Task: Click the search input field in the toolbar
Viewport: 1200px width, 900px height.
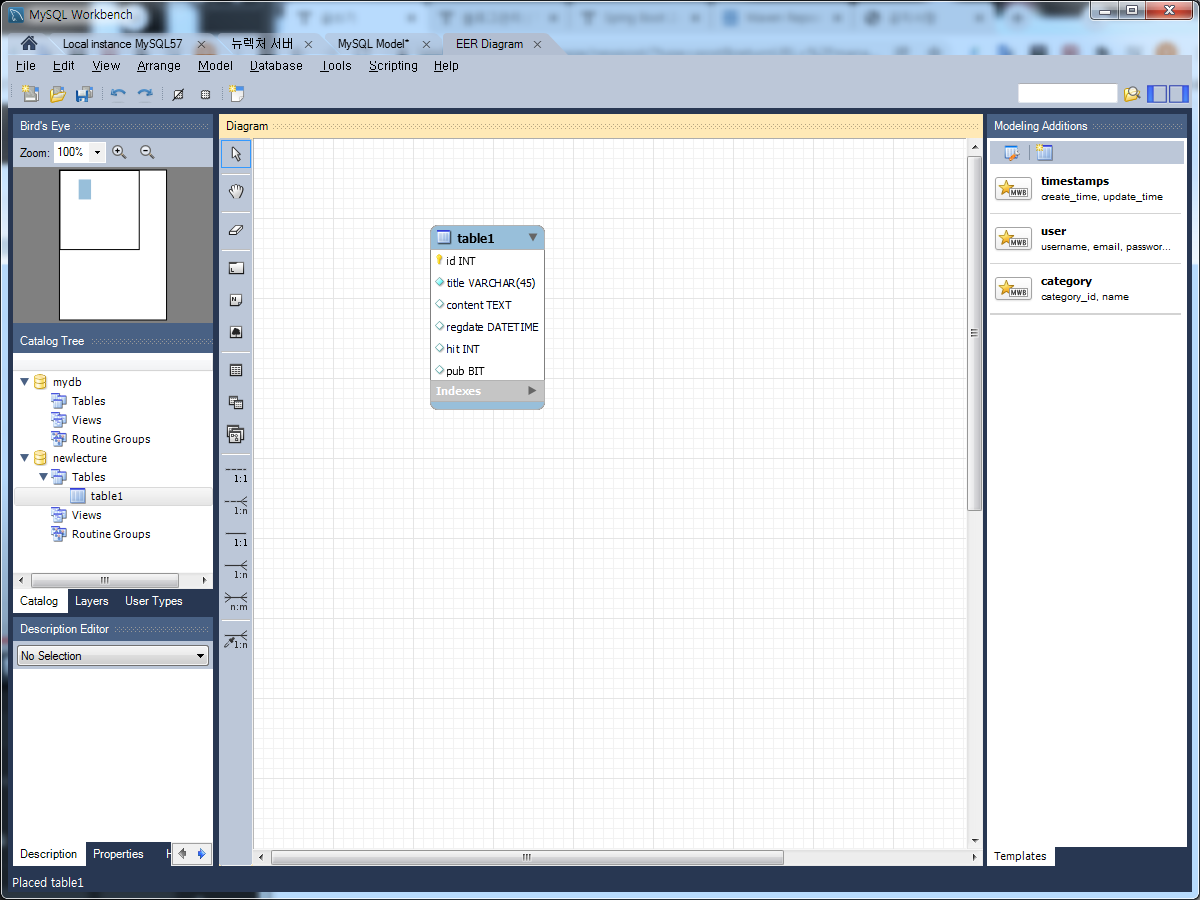Action: tap(1067, 93)
